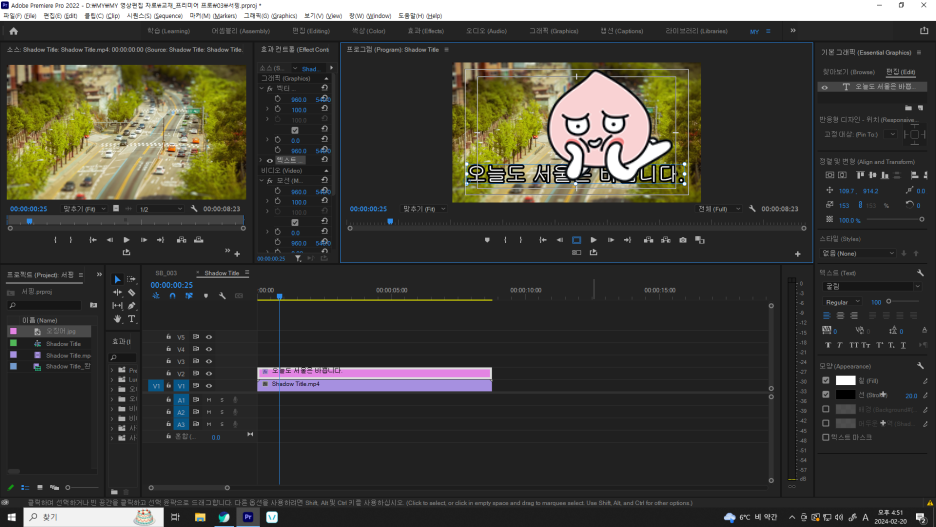Toggle Stroke checkbox in Appearance

(x=826, y=395)
